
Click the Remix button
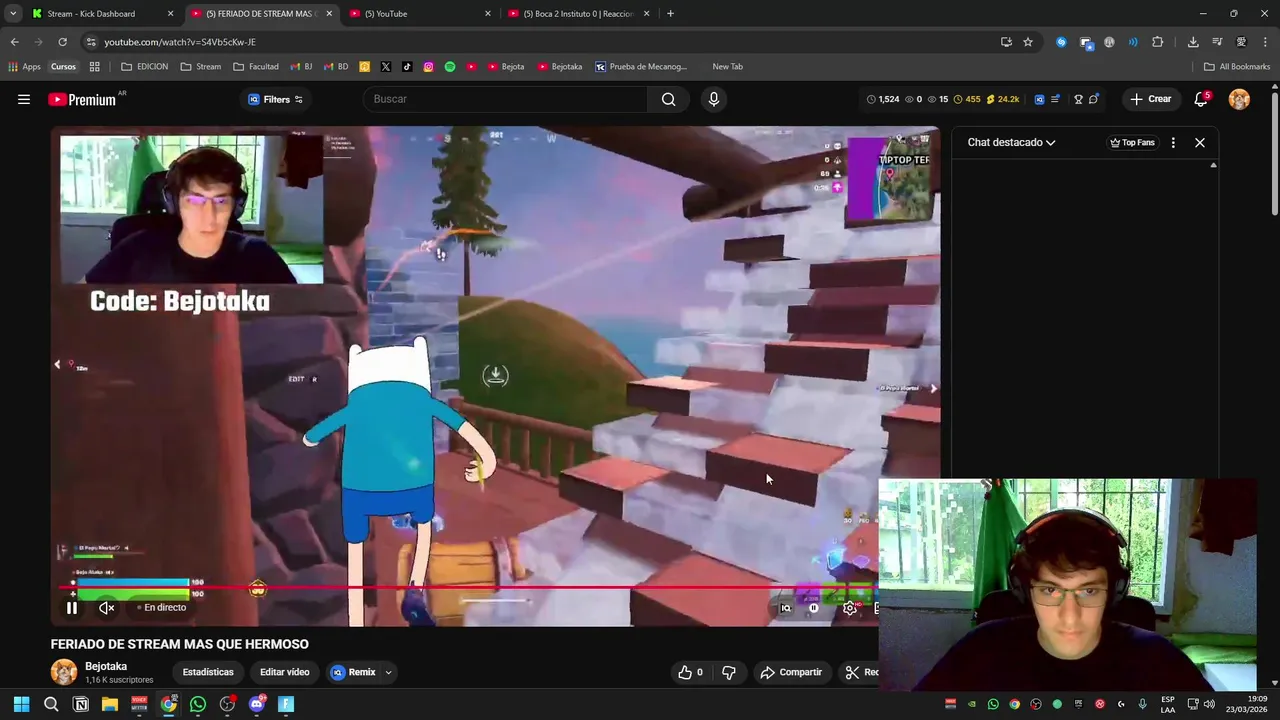[354, 672]
